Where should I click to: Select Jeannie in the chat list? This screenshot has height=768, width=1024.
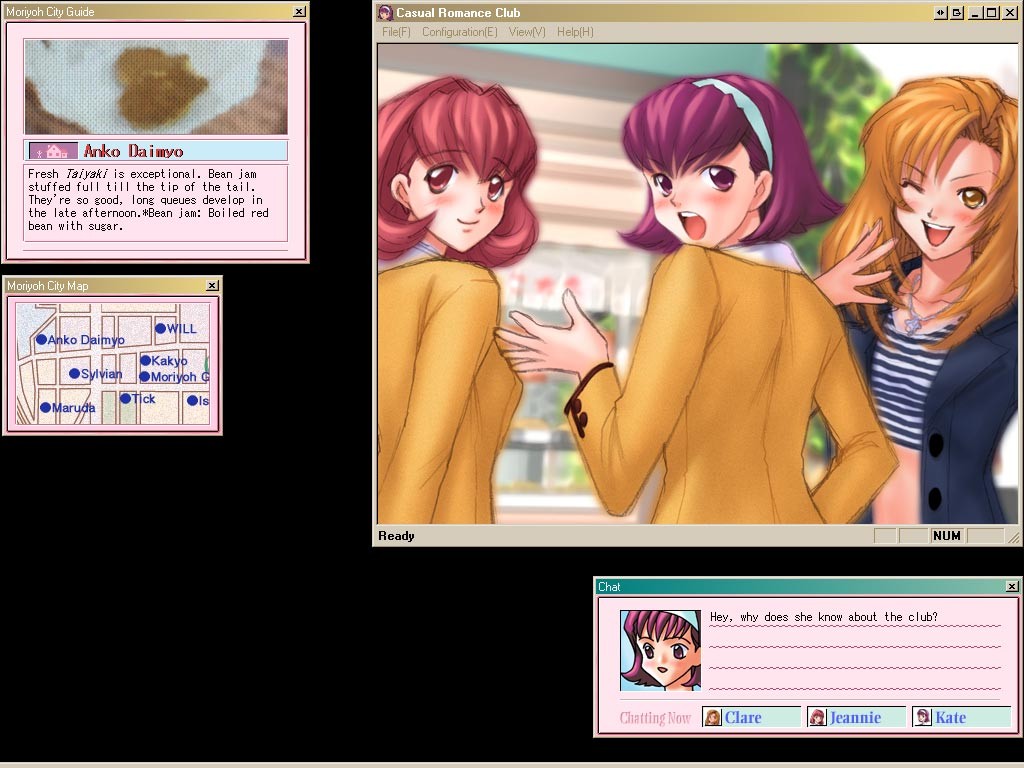click(856, 717)
